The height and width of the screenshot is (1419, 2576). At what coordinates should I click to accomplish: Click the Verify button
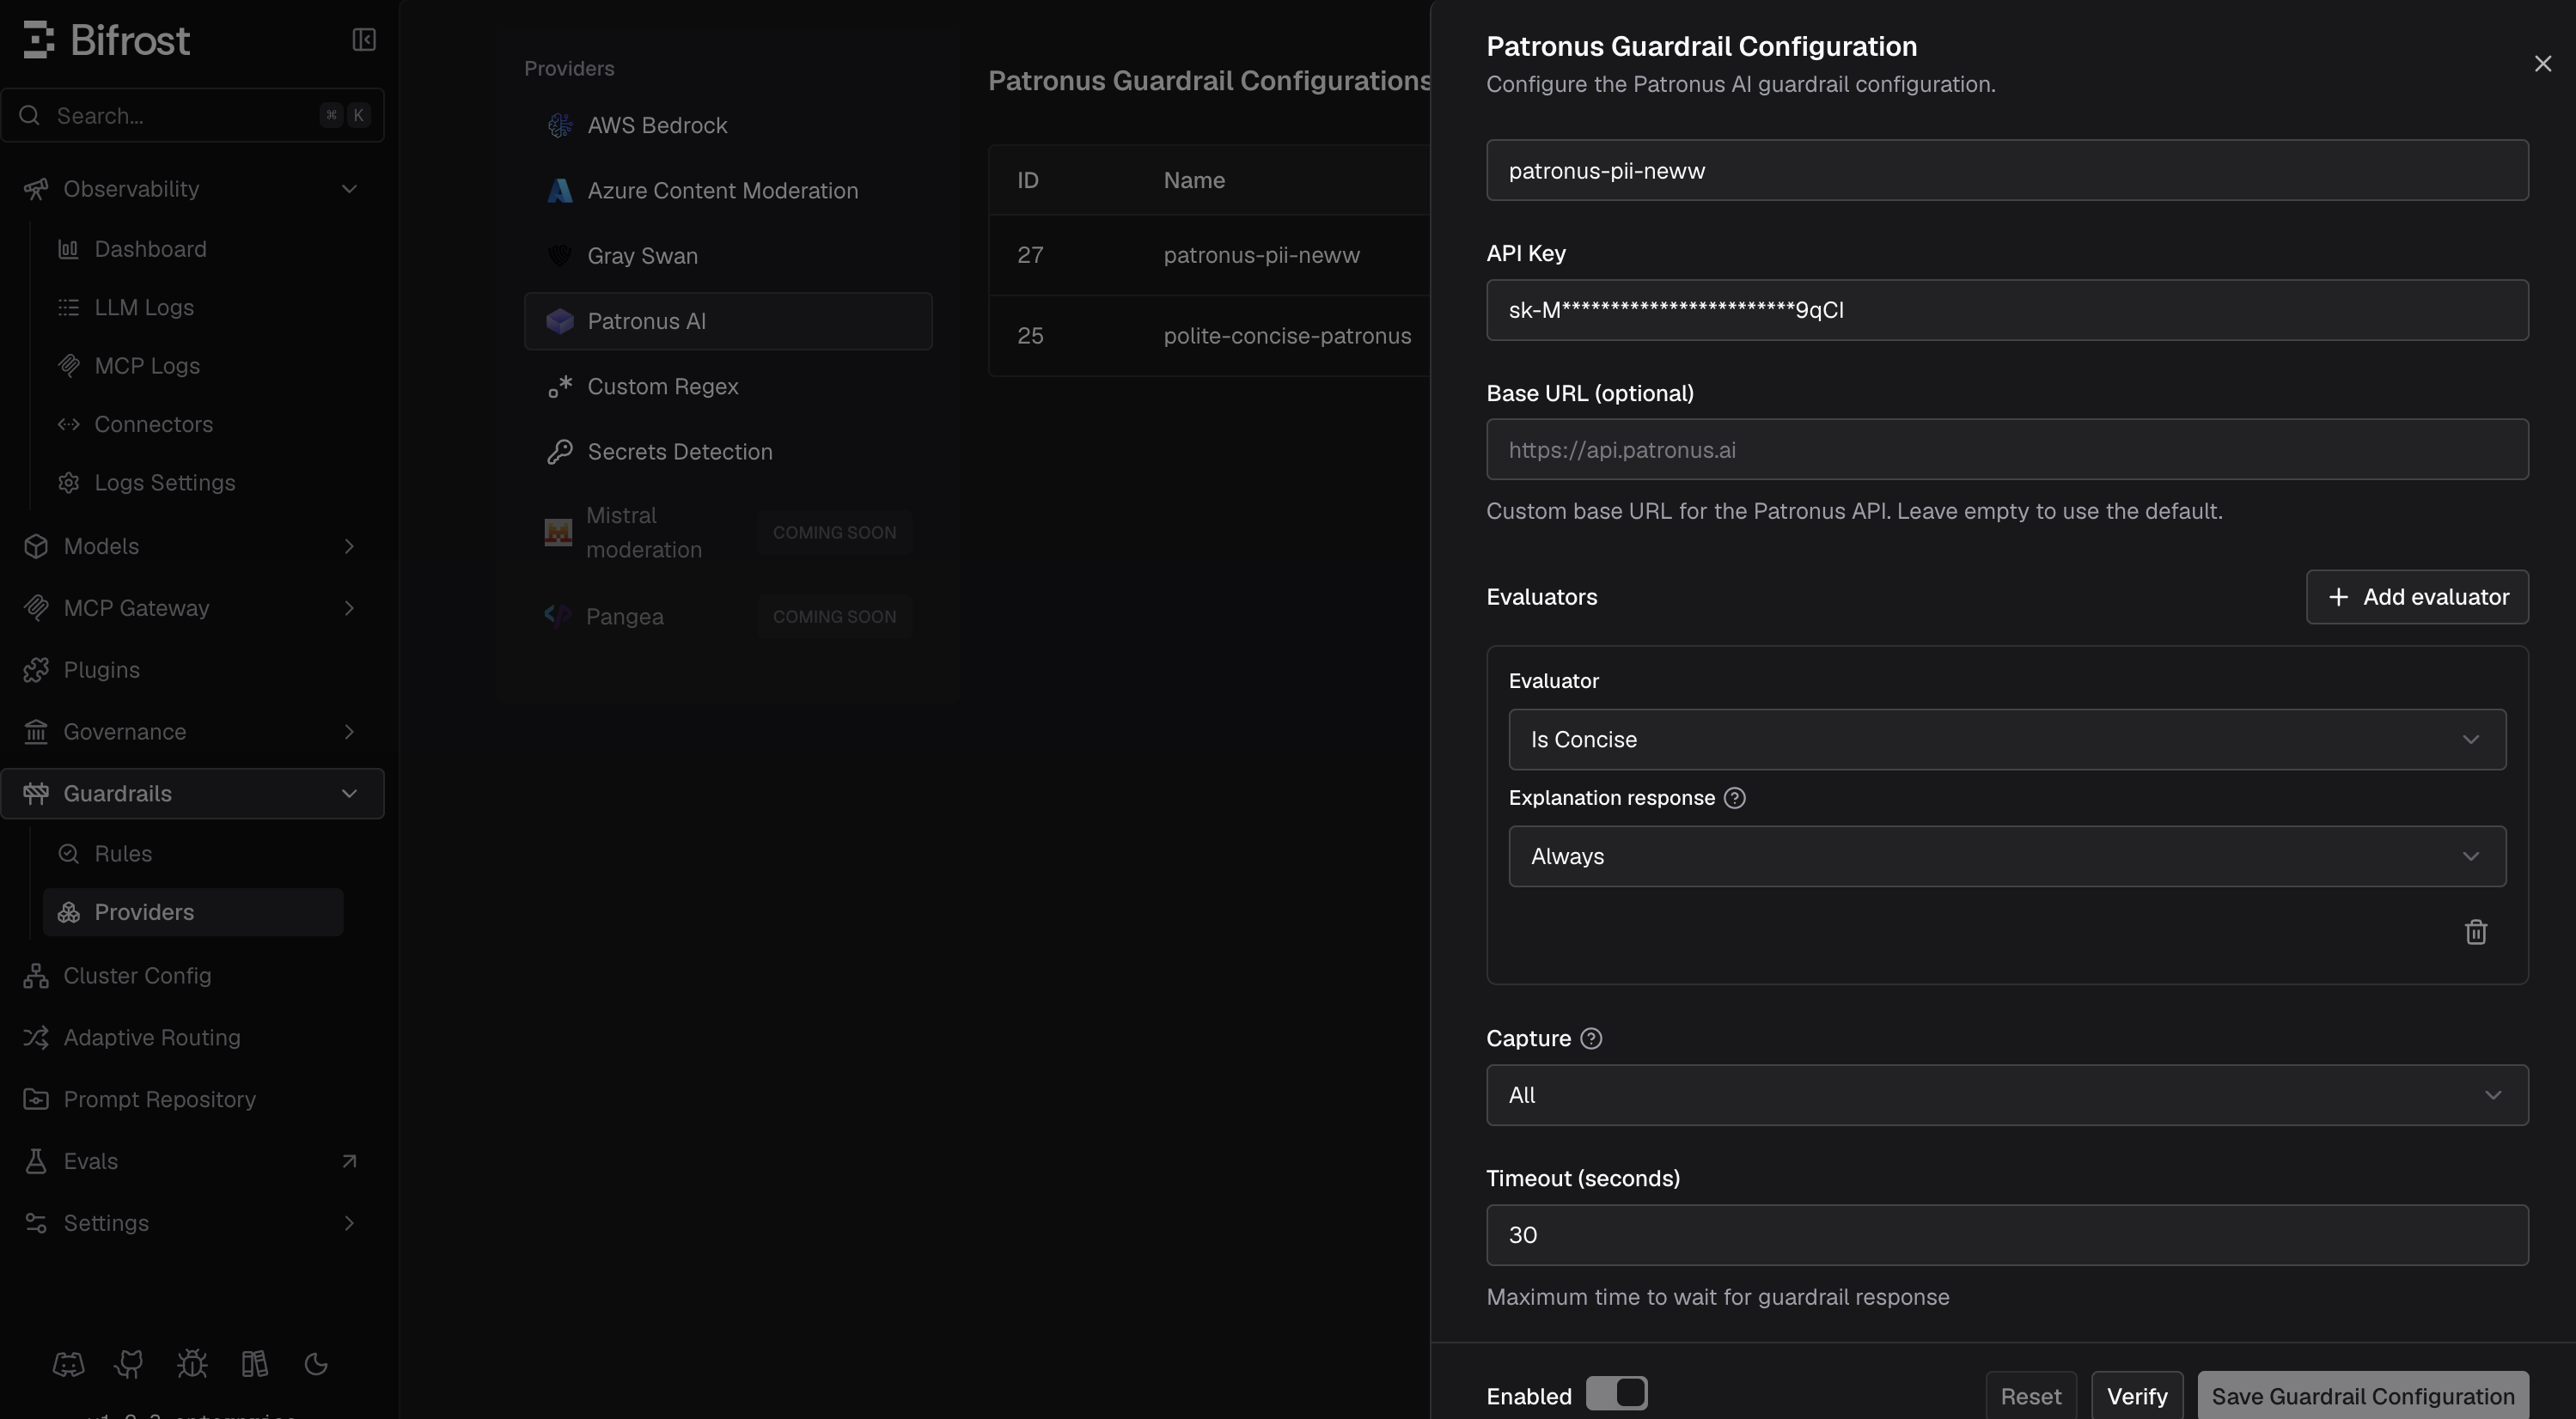click(2137, 1396)
